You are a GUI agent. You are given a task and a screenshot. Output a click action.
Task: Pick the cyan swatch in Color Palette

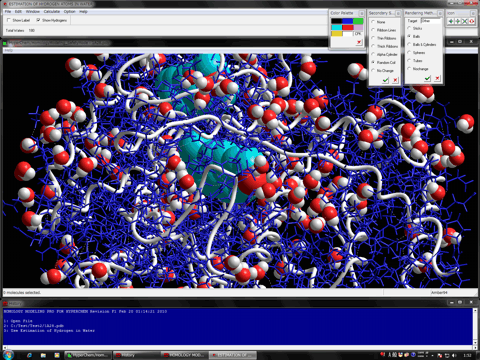click(x=337, y=27)
